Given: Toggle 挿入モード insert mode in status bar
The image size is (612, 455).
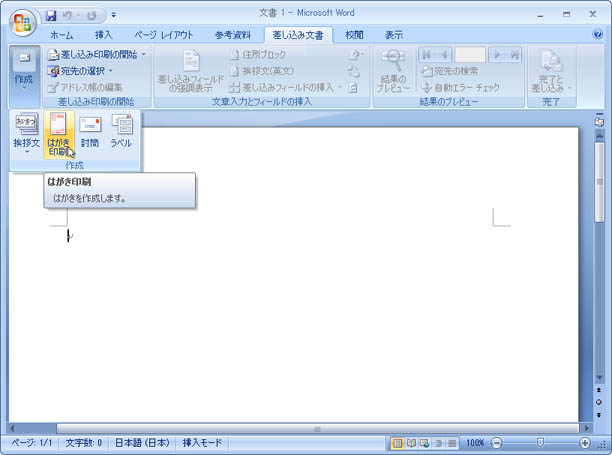Looking at the screenshot, I should point(203,442).
